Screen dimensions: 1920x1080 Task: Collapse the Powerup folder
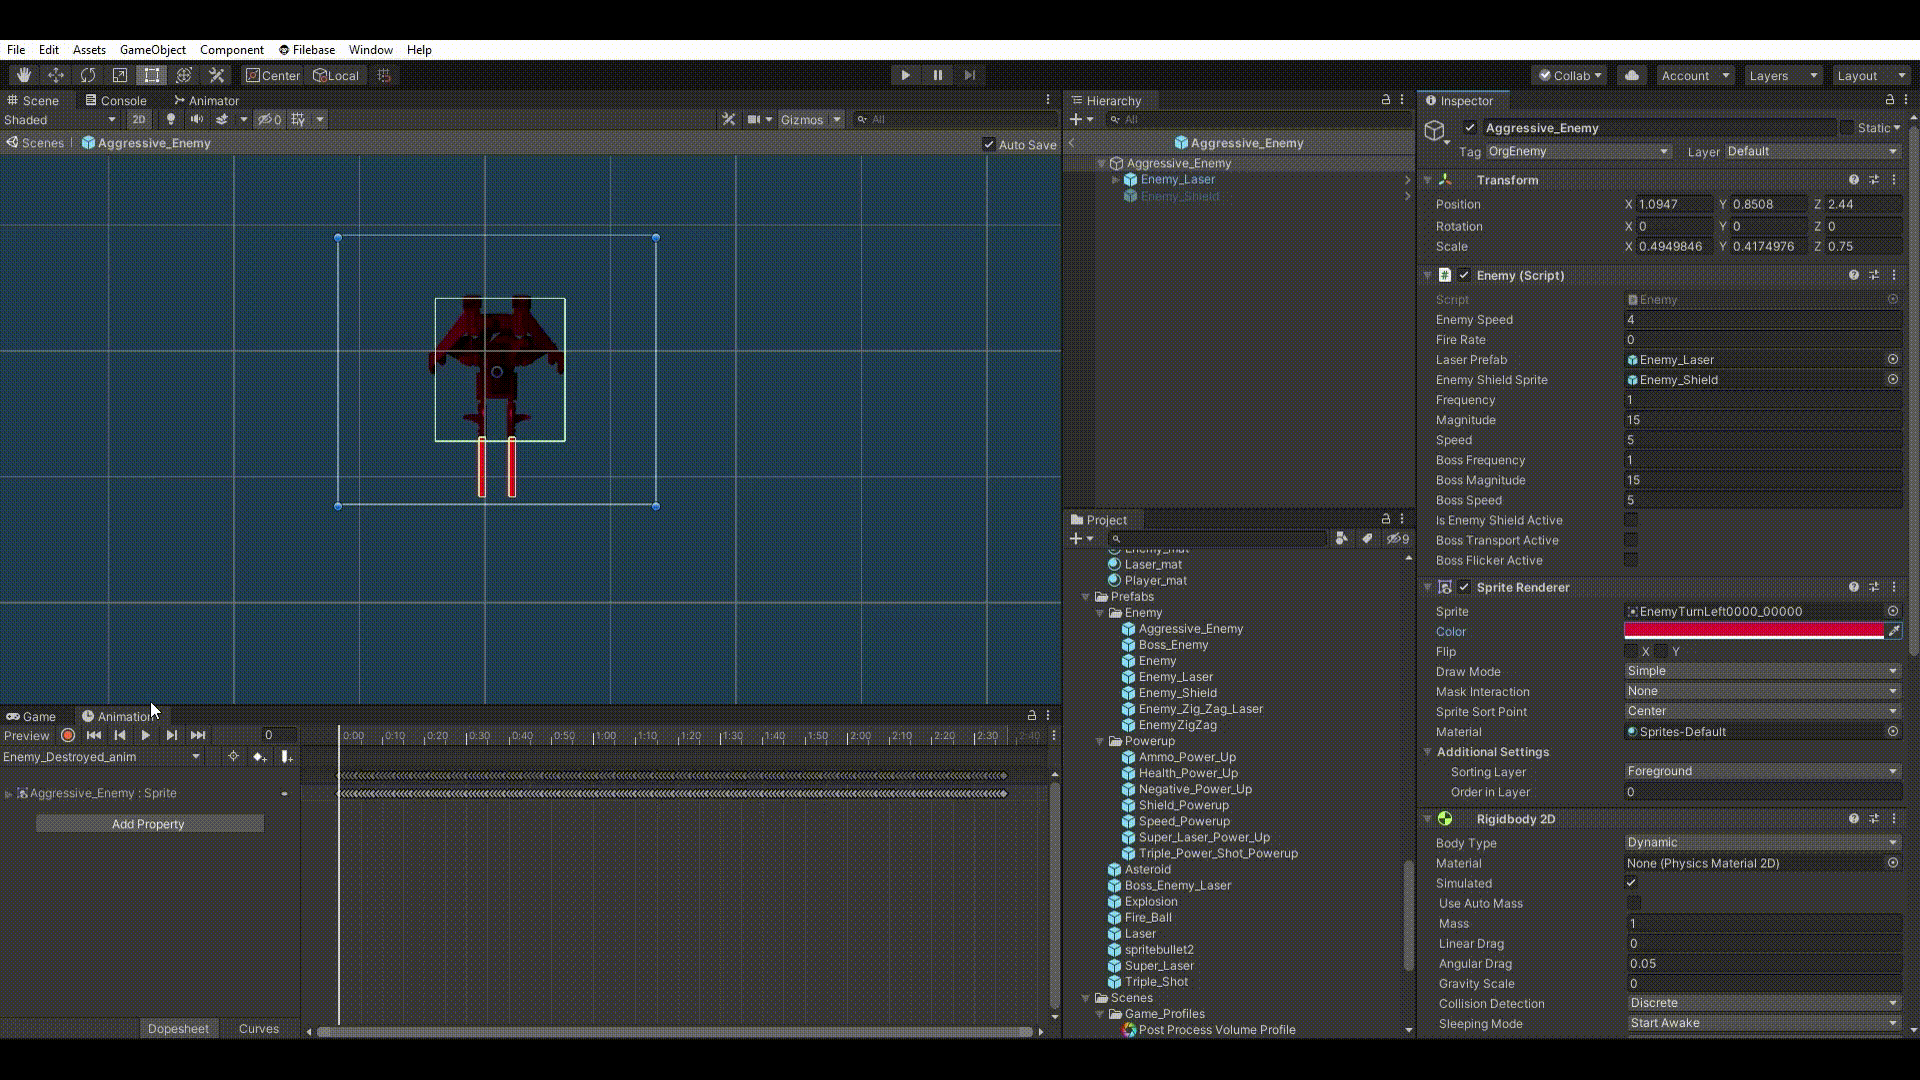(1100, 741)
